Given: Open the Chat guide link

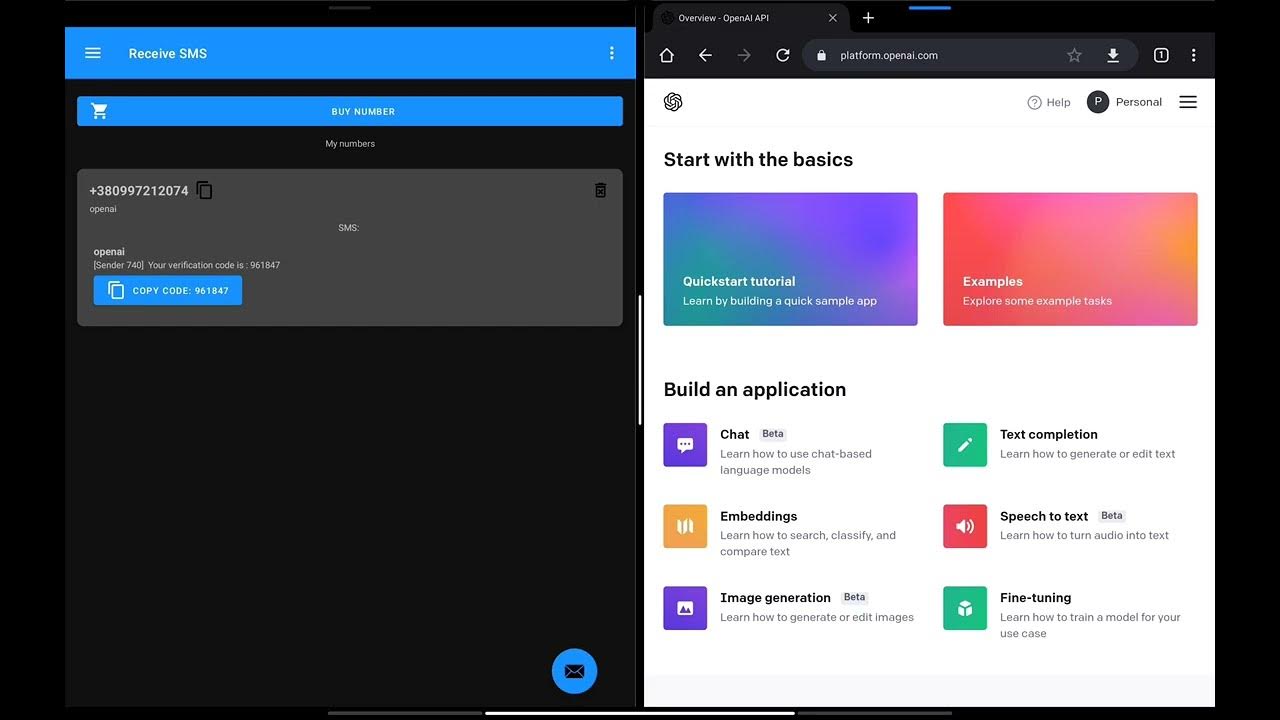Looking at the screenshot, I should (x=735, y=434).
